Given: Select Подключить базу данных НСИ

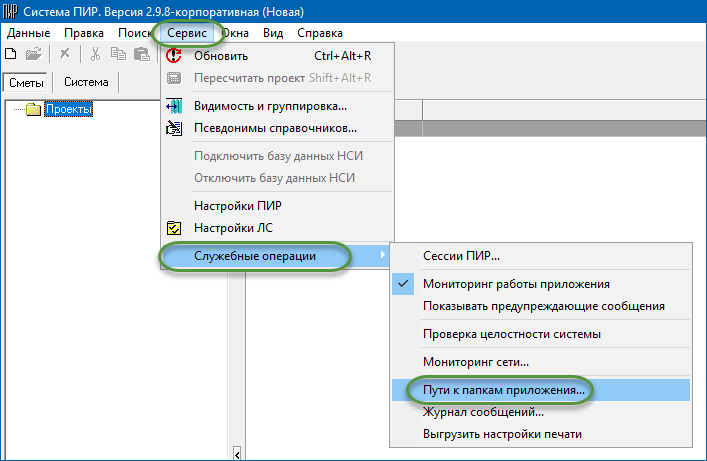Looking at the screenshot, I should (277, 156).
